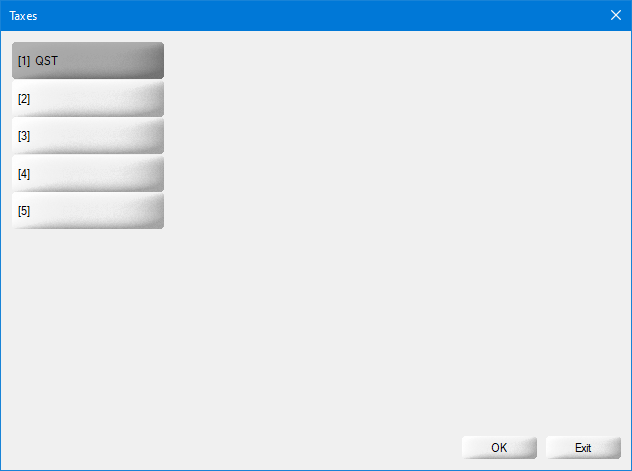Close the Taxes dialog window
Image resolution: width=632 pixels, height=471 pixels.
616,15
